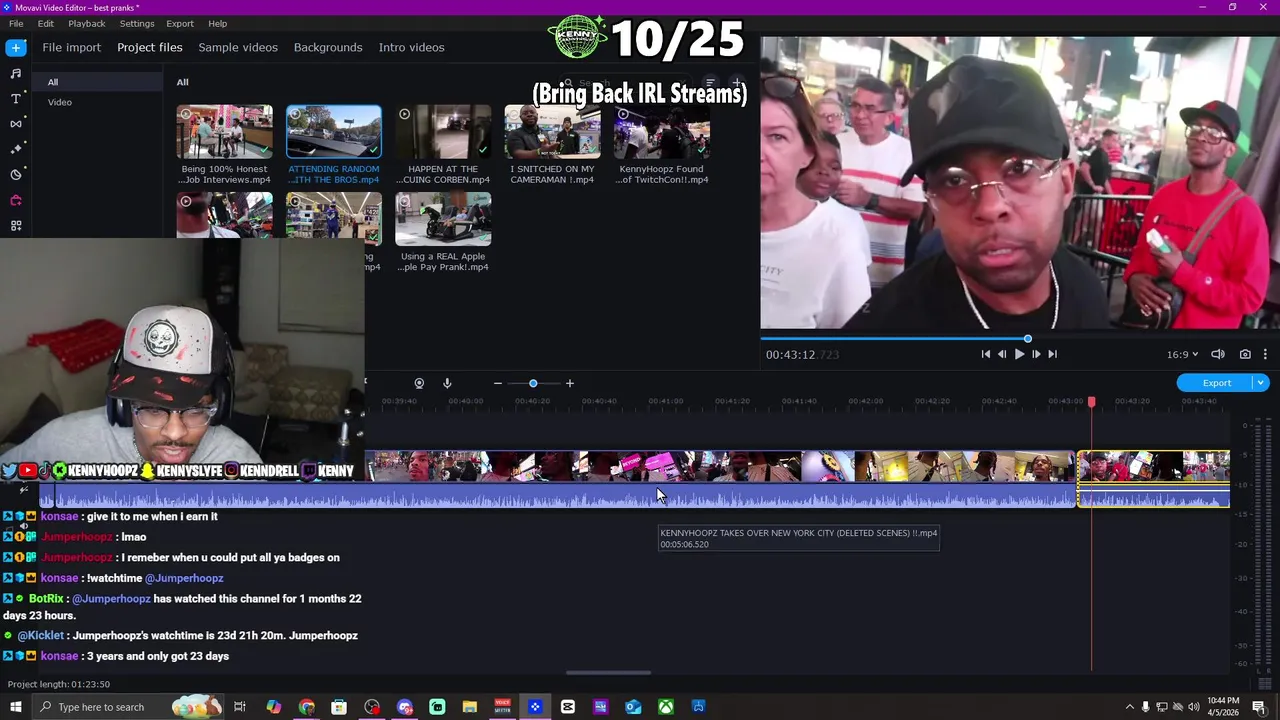Click the Project length 01:23:50 status text
This screenshot has height=720, width=1280.
coord(59,684)
